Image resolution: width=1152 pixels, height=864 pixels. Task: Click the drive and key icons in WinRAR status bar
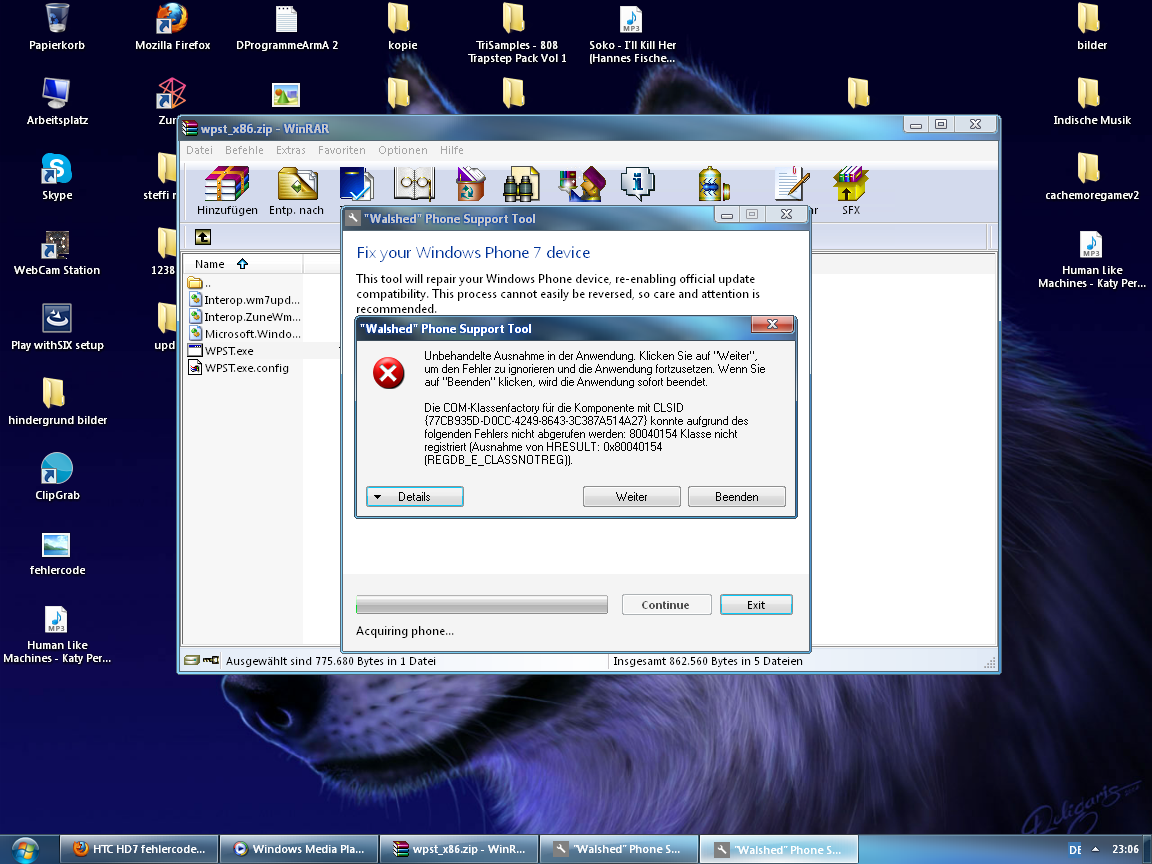pyautogui.click(x=202, y=660)
